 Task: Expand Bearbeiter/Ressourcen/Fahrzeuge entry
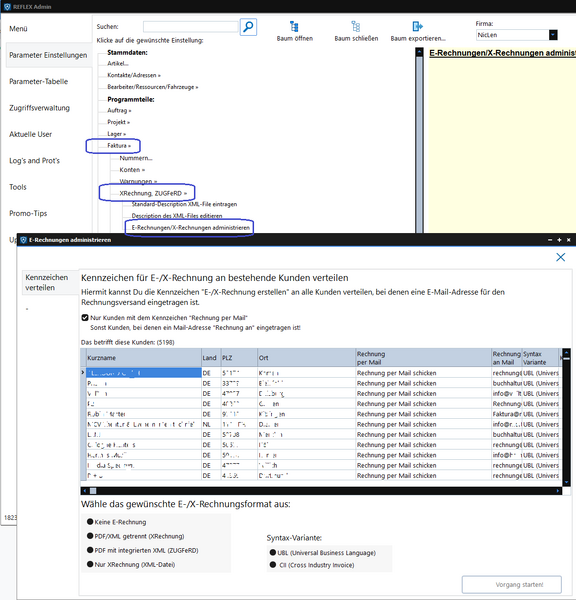point(153,87)
